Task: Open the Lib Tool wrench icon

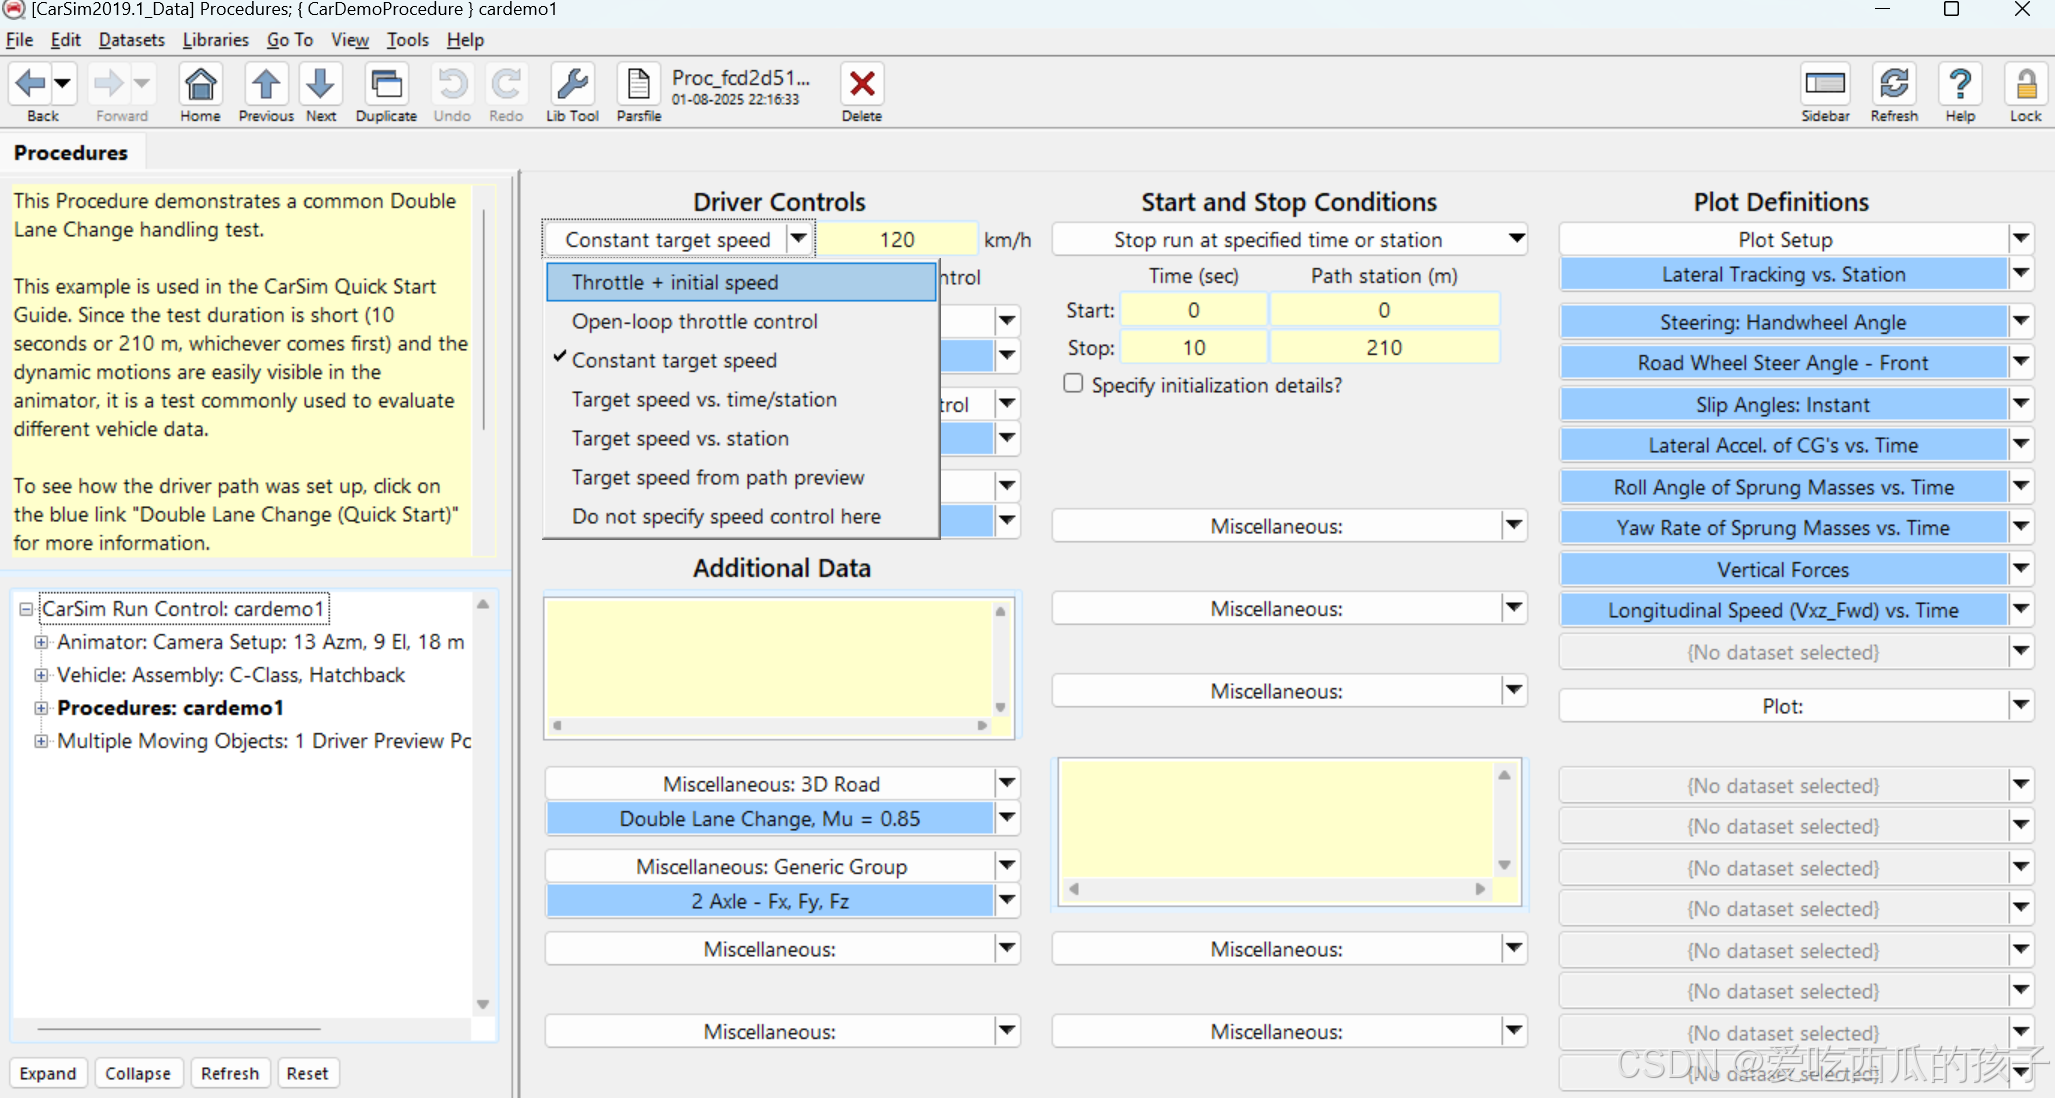Action: click(x=572, y=86)
